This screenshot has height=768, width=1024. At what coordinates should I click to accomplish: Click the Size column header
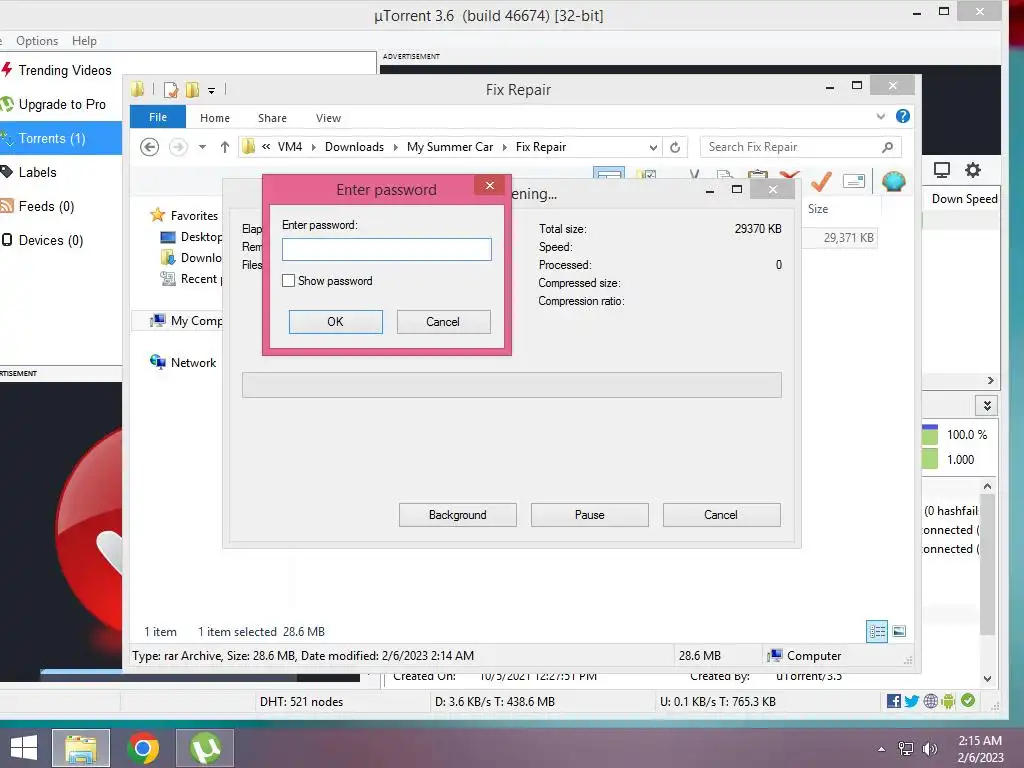tap(818, 209)
